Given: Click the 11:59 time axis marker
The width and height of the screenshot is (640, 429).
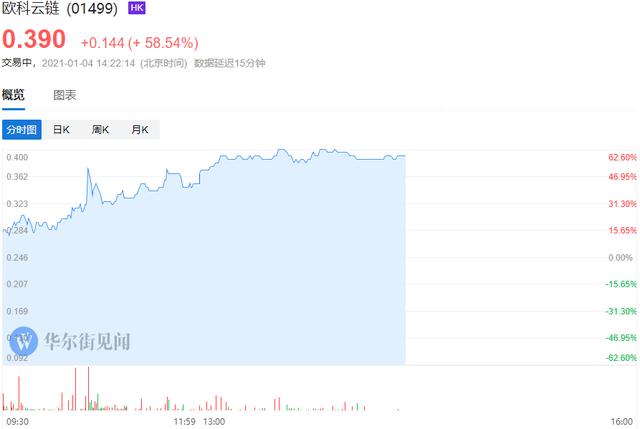Looking at the screenshot, I should (184, 422).
